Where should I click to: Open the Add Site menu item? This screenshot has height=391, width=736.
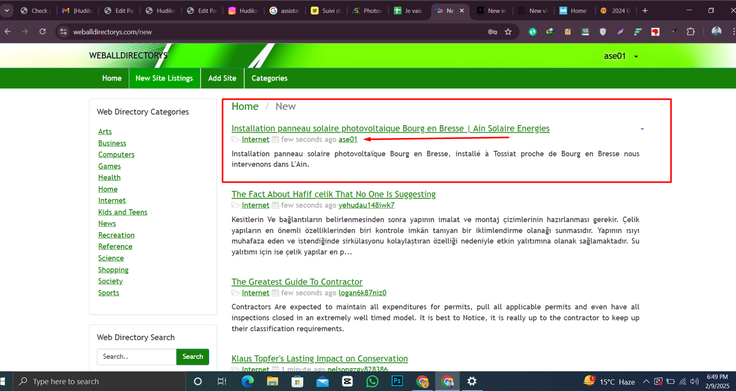(x=222, y=78)
